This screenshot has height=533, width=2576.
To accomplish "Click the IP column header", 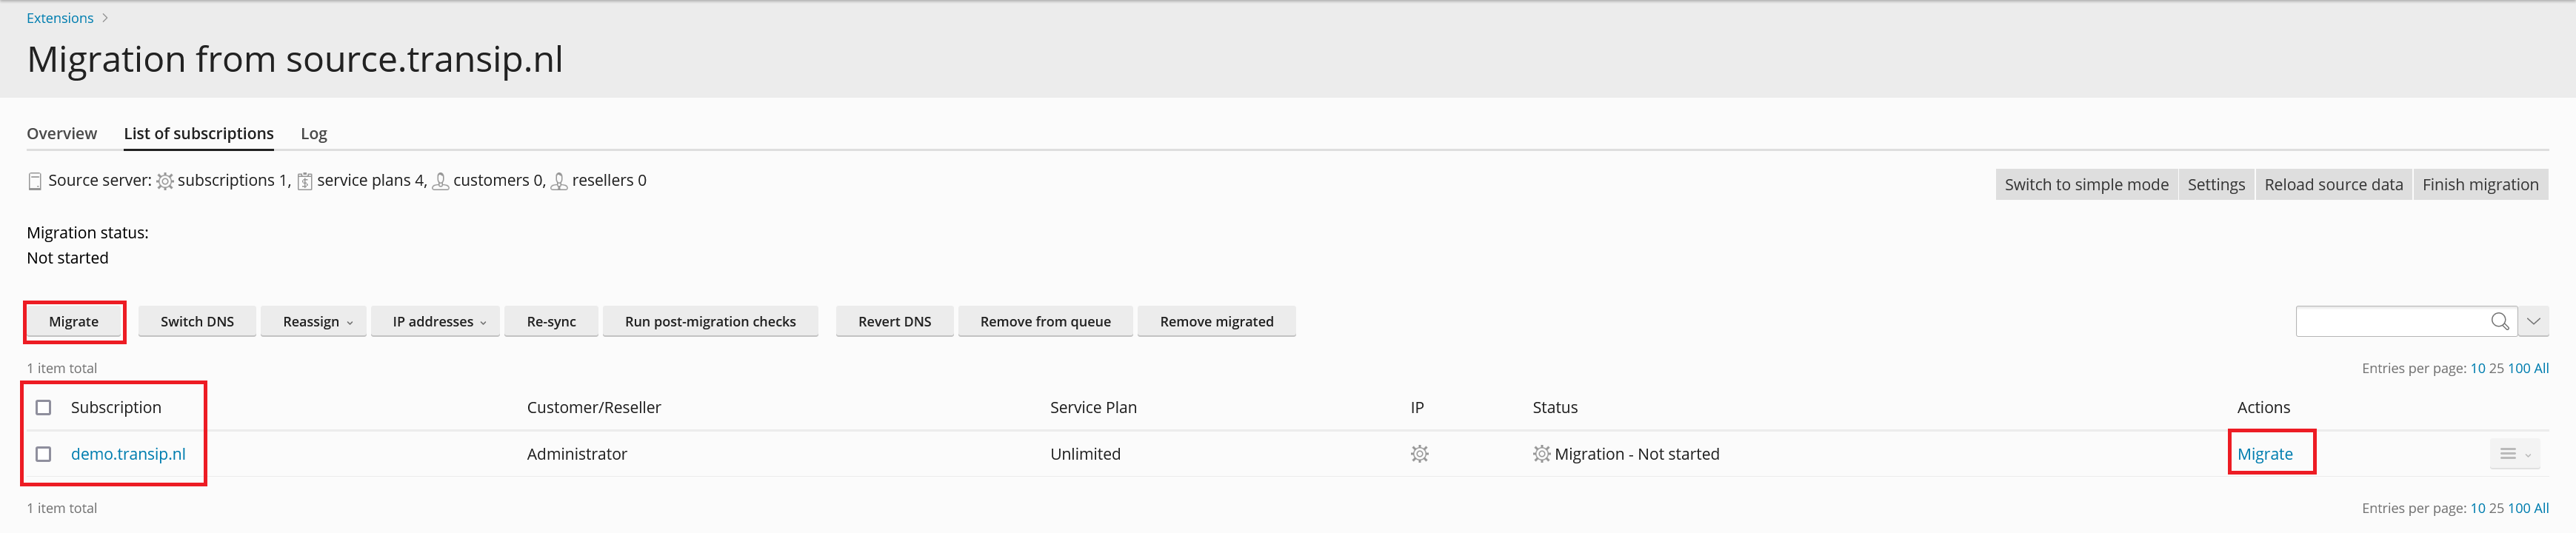I will tap(1417, 407).
